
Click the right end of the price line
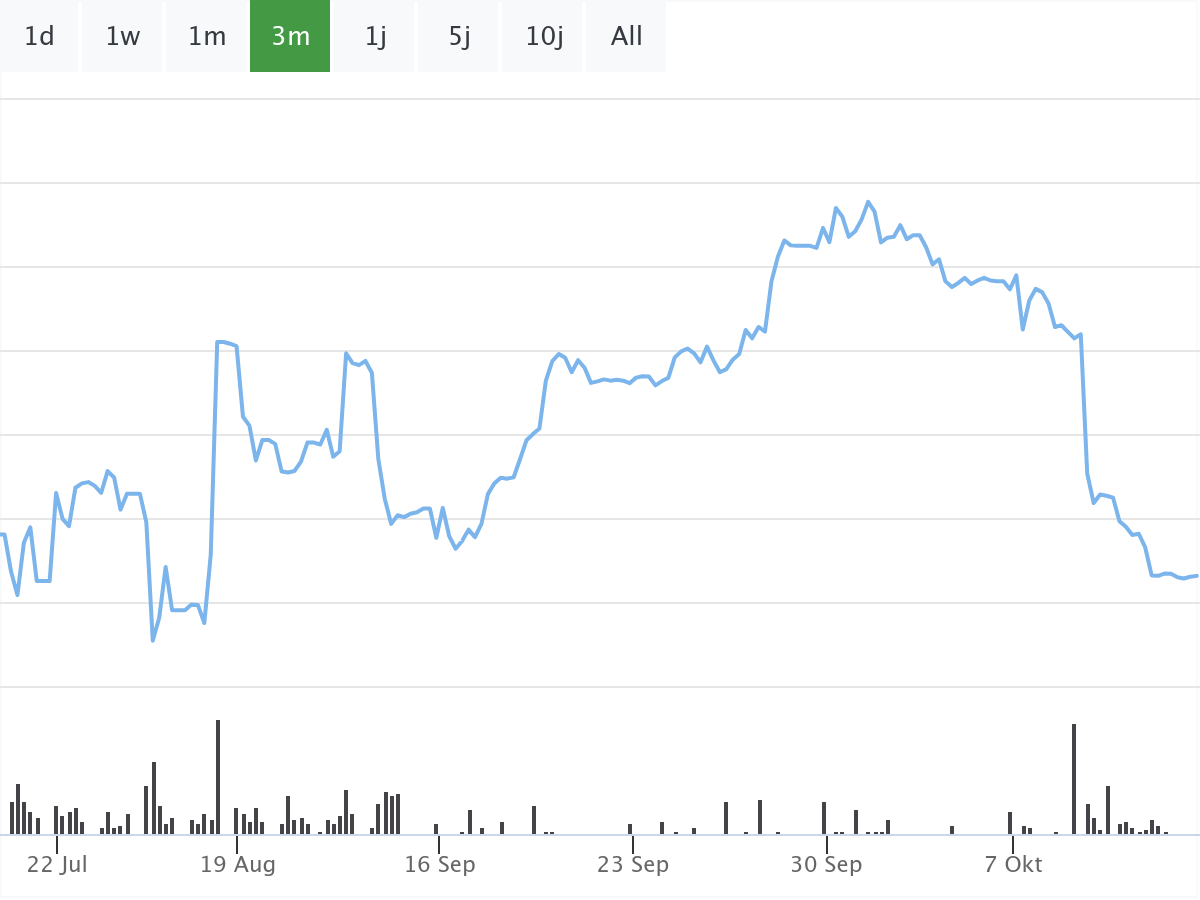tap(1196, 576)
